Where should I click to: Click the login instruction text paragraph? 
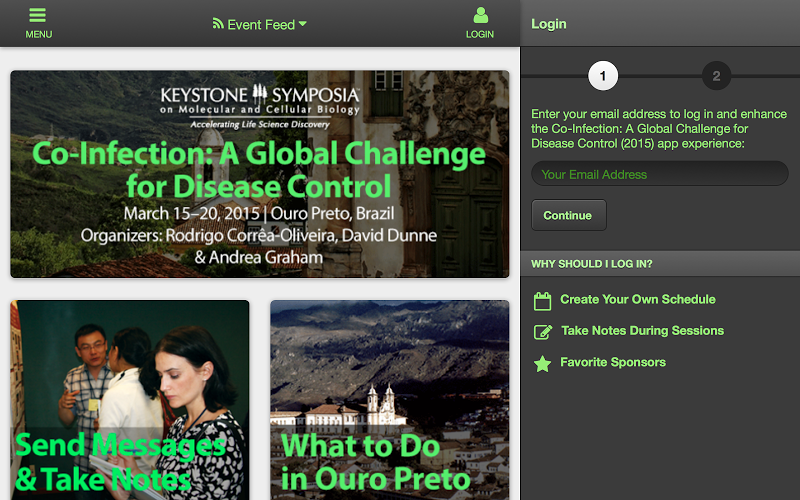coord(659,129)
